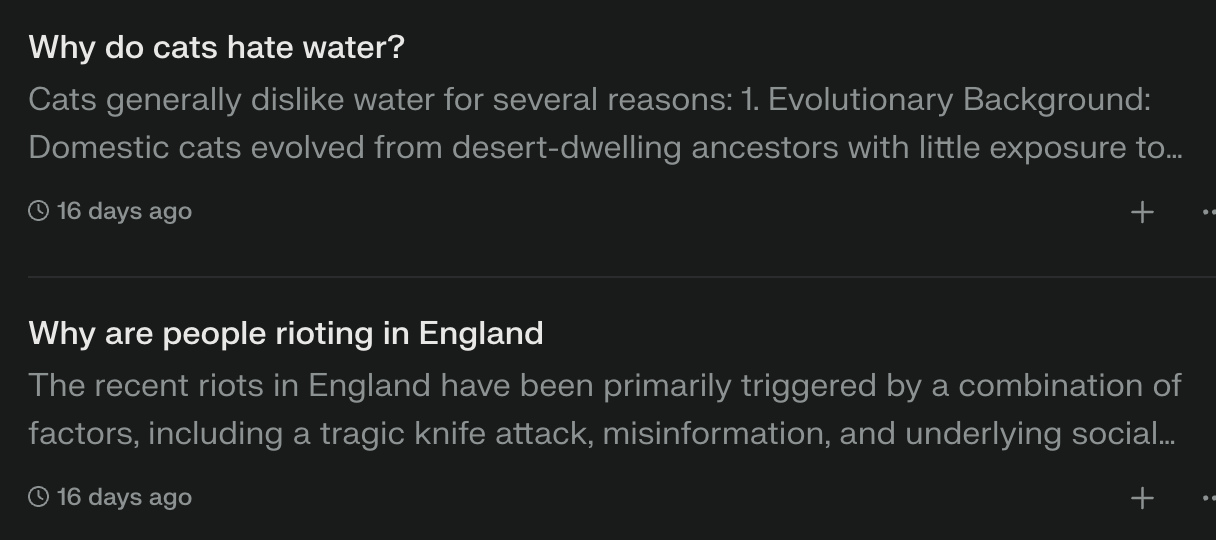Click the clock icon under the England riots thread
This screenshot has height=540, width=1216.
[39, 497]
